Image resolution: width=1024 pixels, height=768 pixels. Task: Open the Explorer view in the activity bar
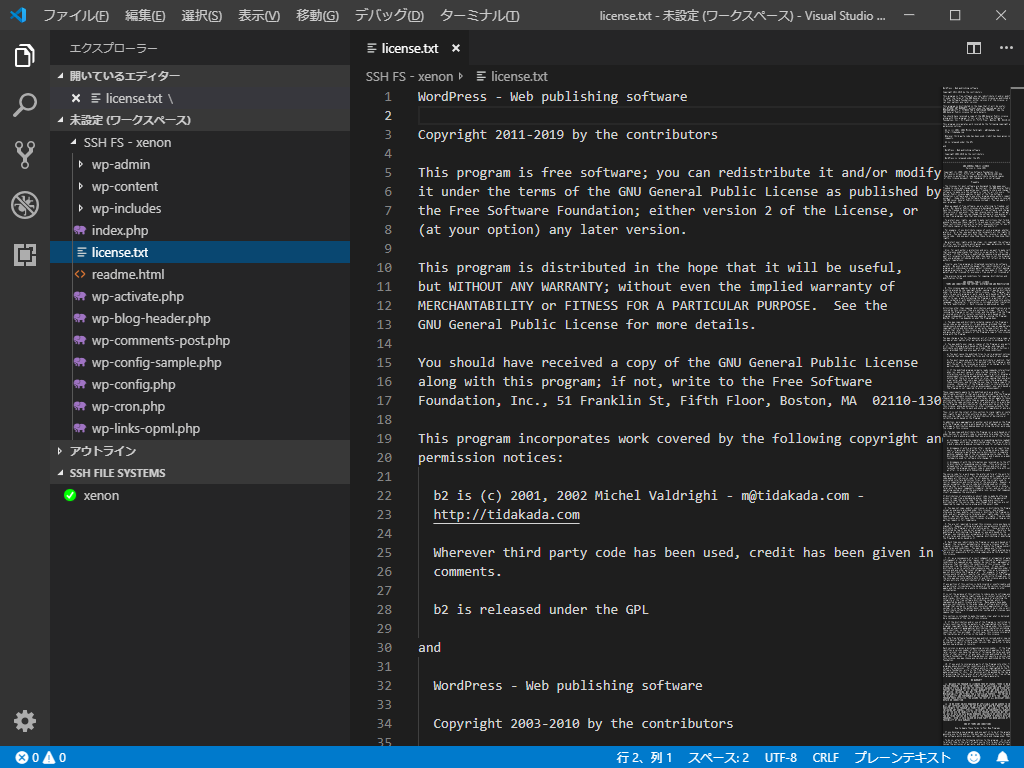coord(25,57)
